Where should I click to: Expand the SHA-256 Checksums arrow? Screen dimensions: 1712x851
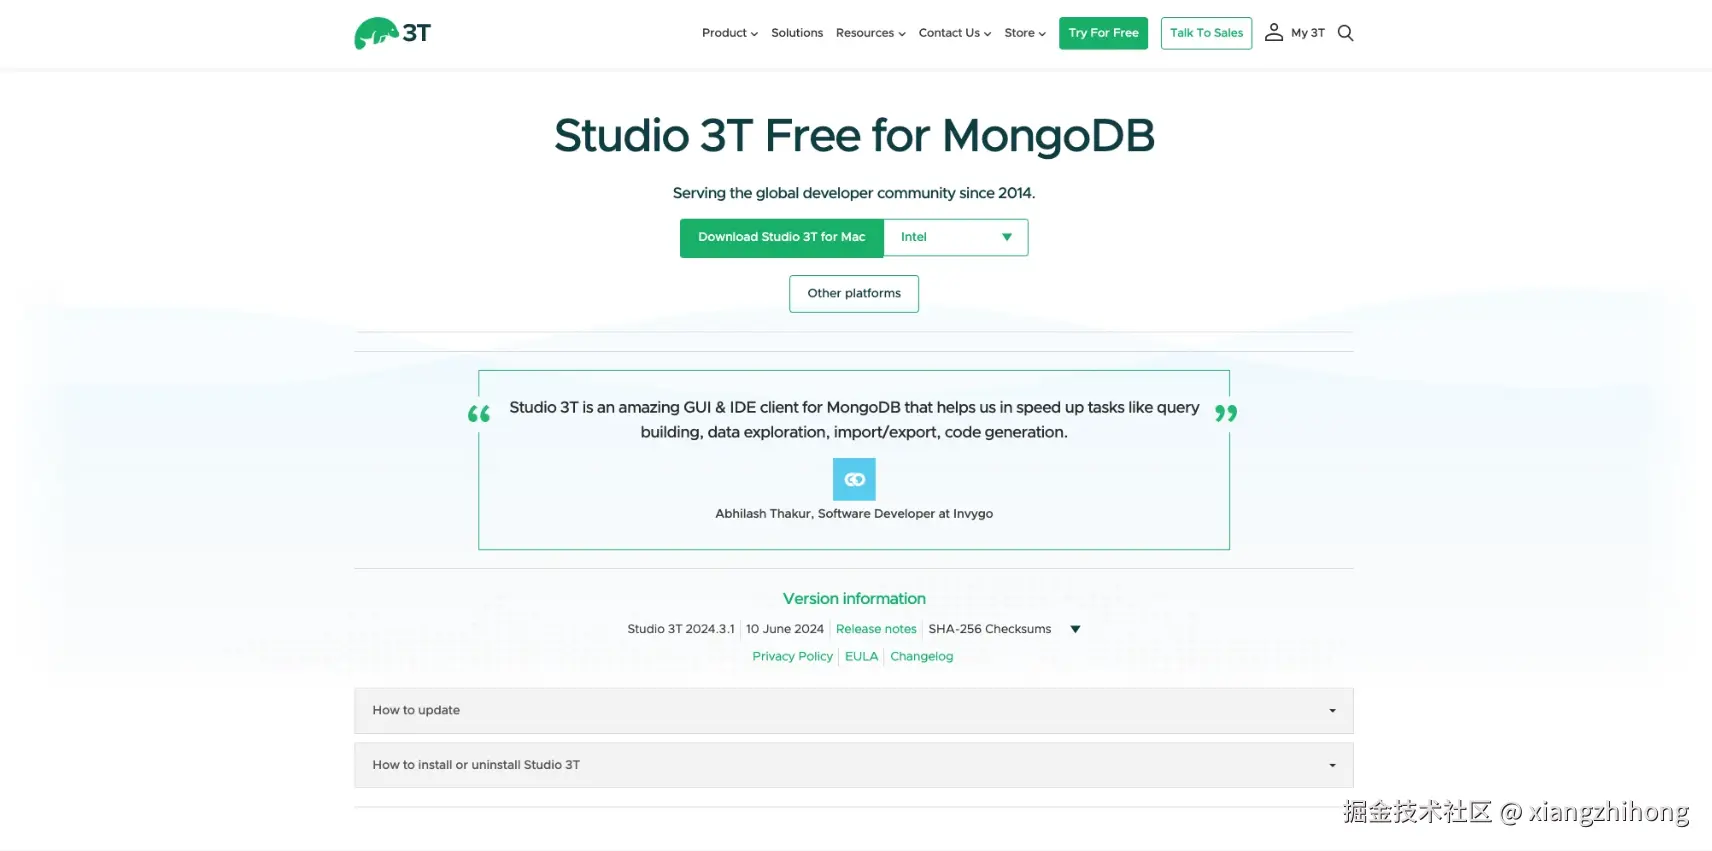1075,629
